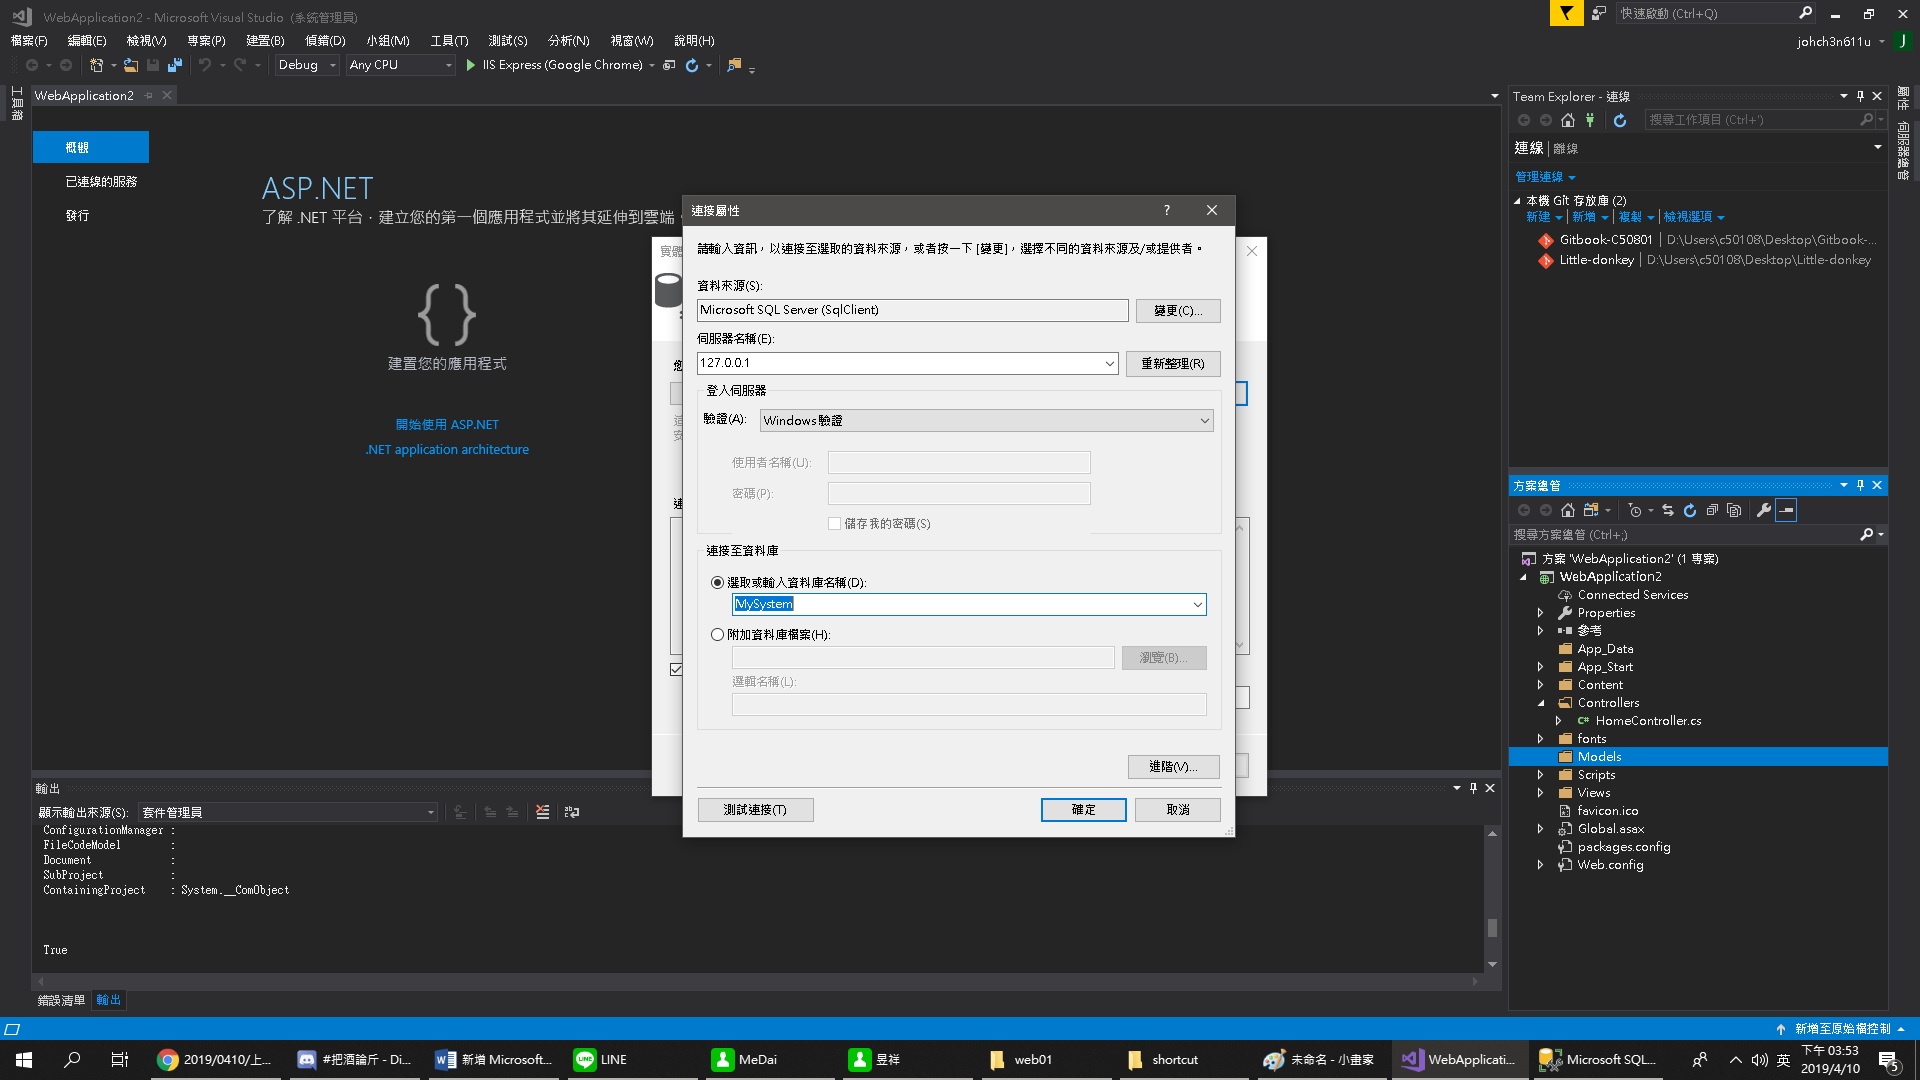Click the Find in Files toolbar icon
The image size is (1920, 1080).
(x=735, y=65)
